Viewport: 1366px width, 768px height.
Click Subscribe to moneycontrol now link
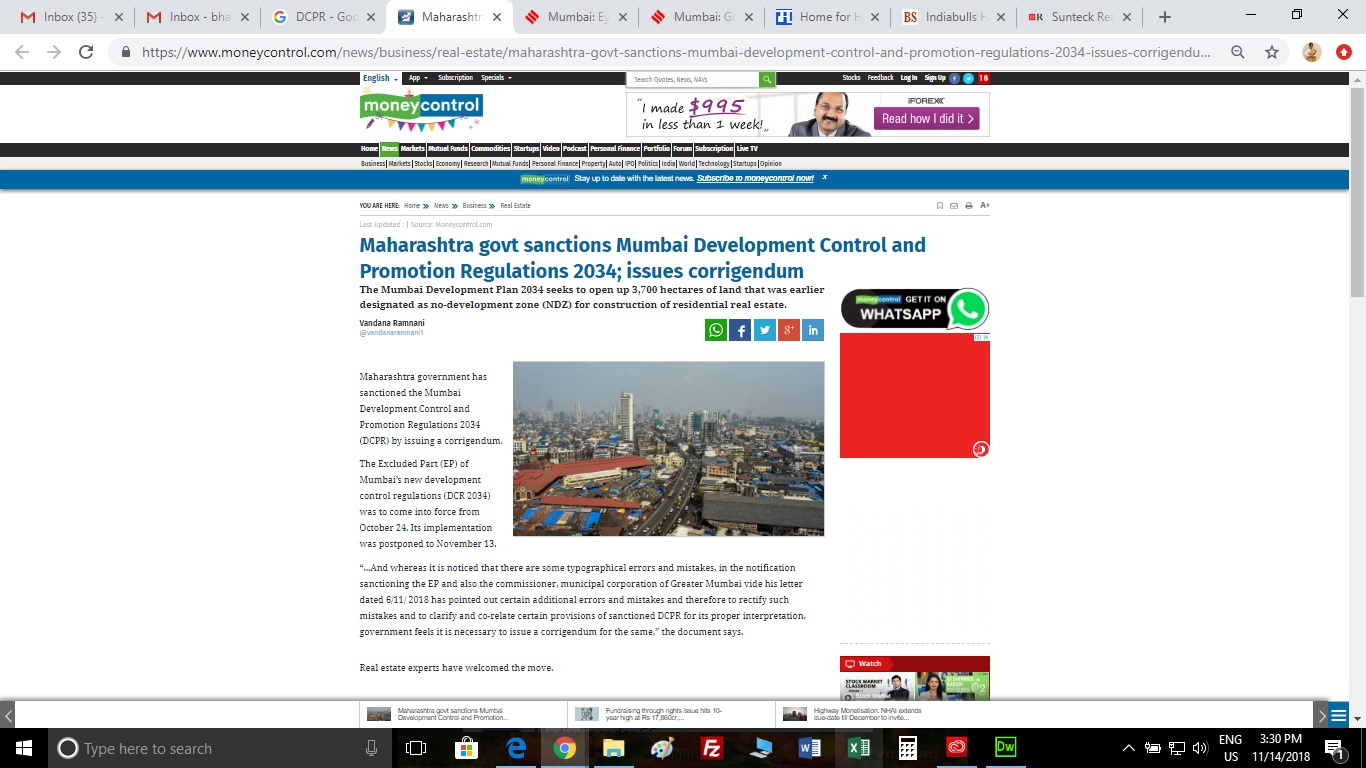(x=755, y=178)
